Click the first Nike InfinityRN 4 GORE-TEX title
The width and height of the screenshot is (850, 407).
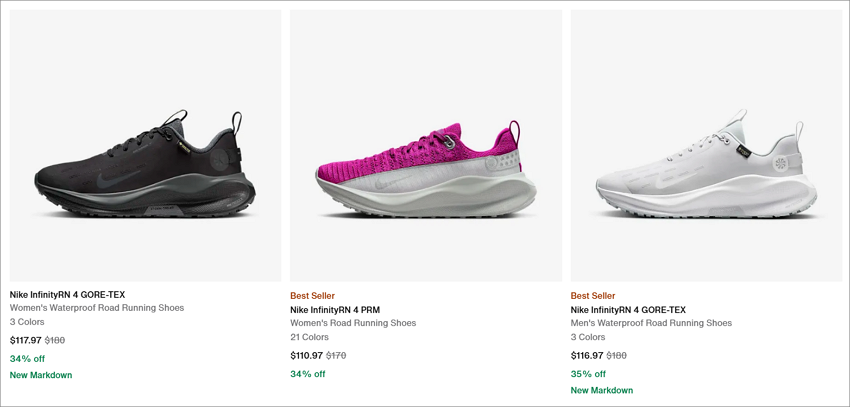(67, 295)
